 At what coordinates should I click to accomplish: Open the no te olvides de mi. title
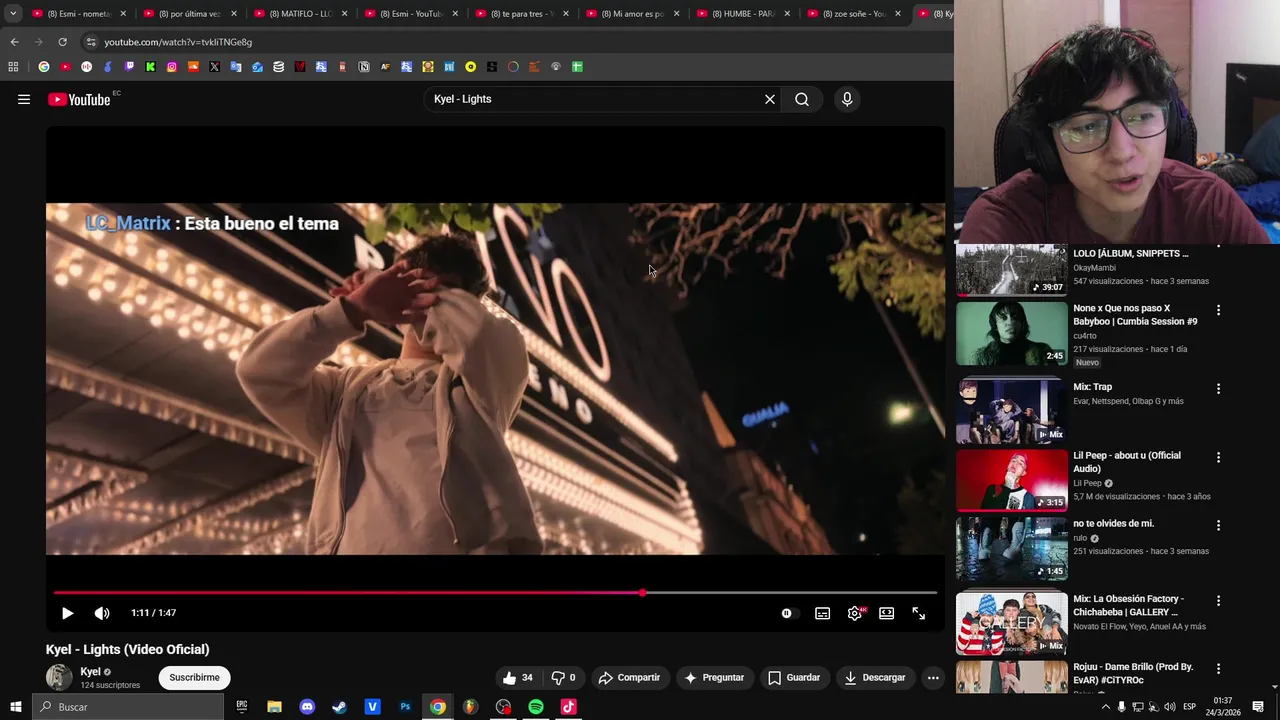coord(1113,523)
